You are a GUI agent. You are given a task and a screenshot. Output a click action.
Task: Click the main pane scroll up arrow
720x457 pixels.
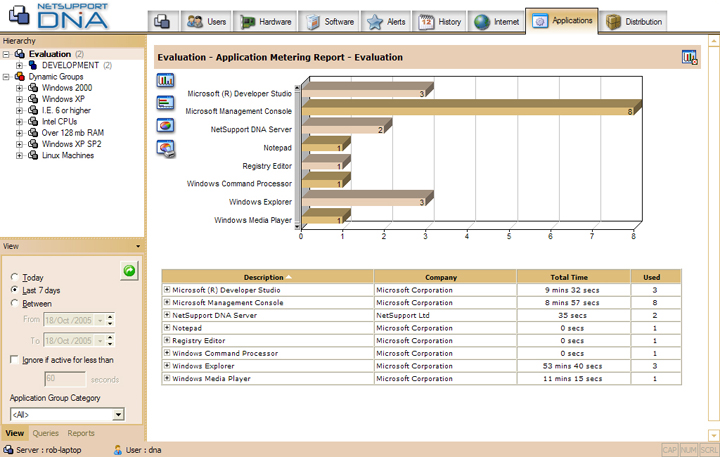pyautogui.click(x=714, y=41)
